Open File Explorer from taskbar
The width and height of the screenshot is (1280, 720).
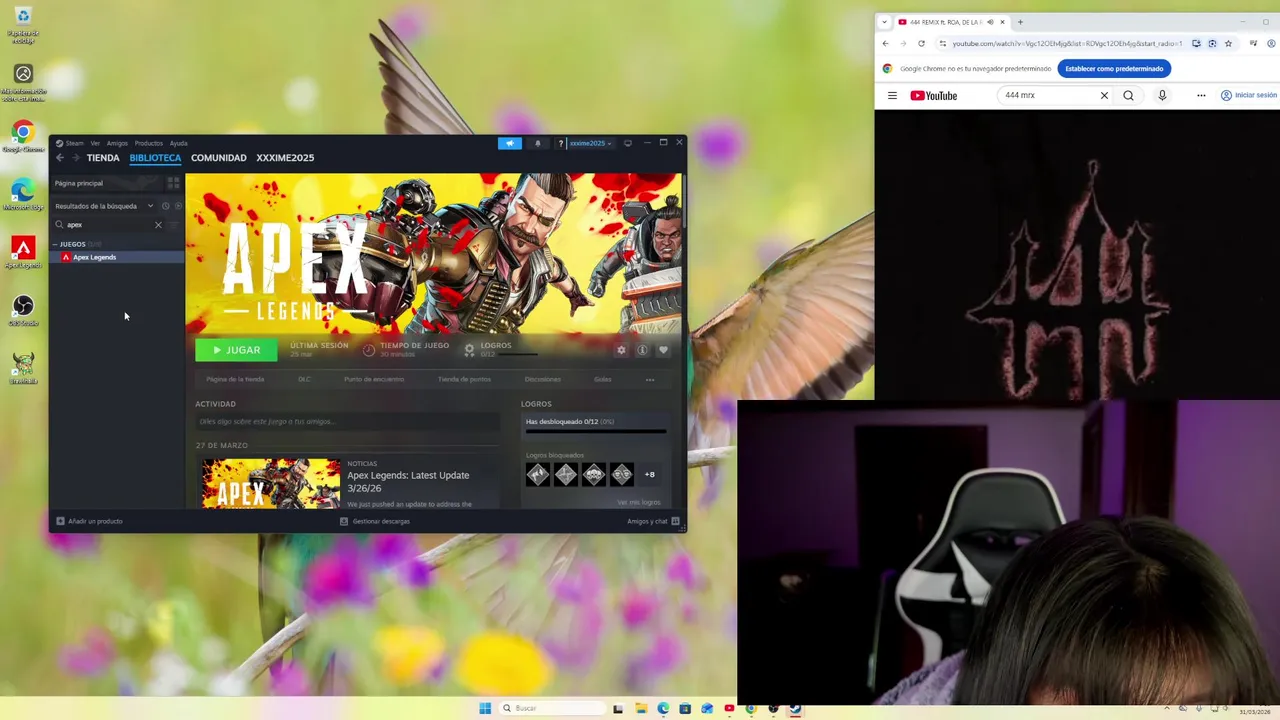click(641, 709)
